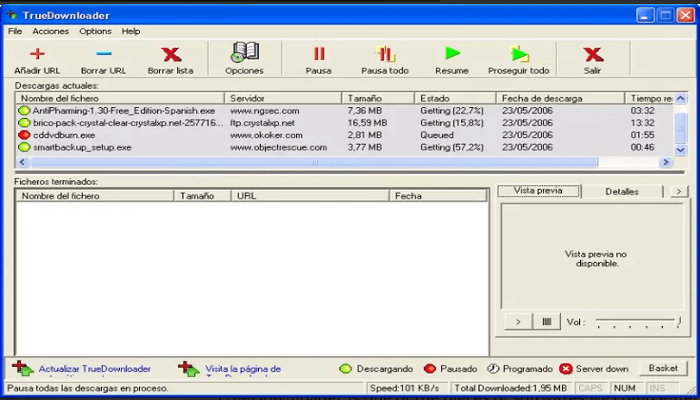
Task: Select AntiPharming-1.30-Free_Edition-Spanish.exe row
Action: coord(345,110)
